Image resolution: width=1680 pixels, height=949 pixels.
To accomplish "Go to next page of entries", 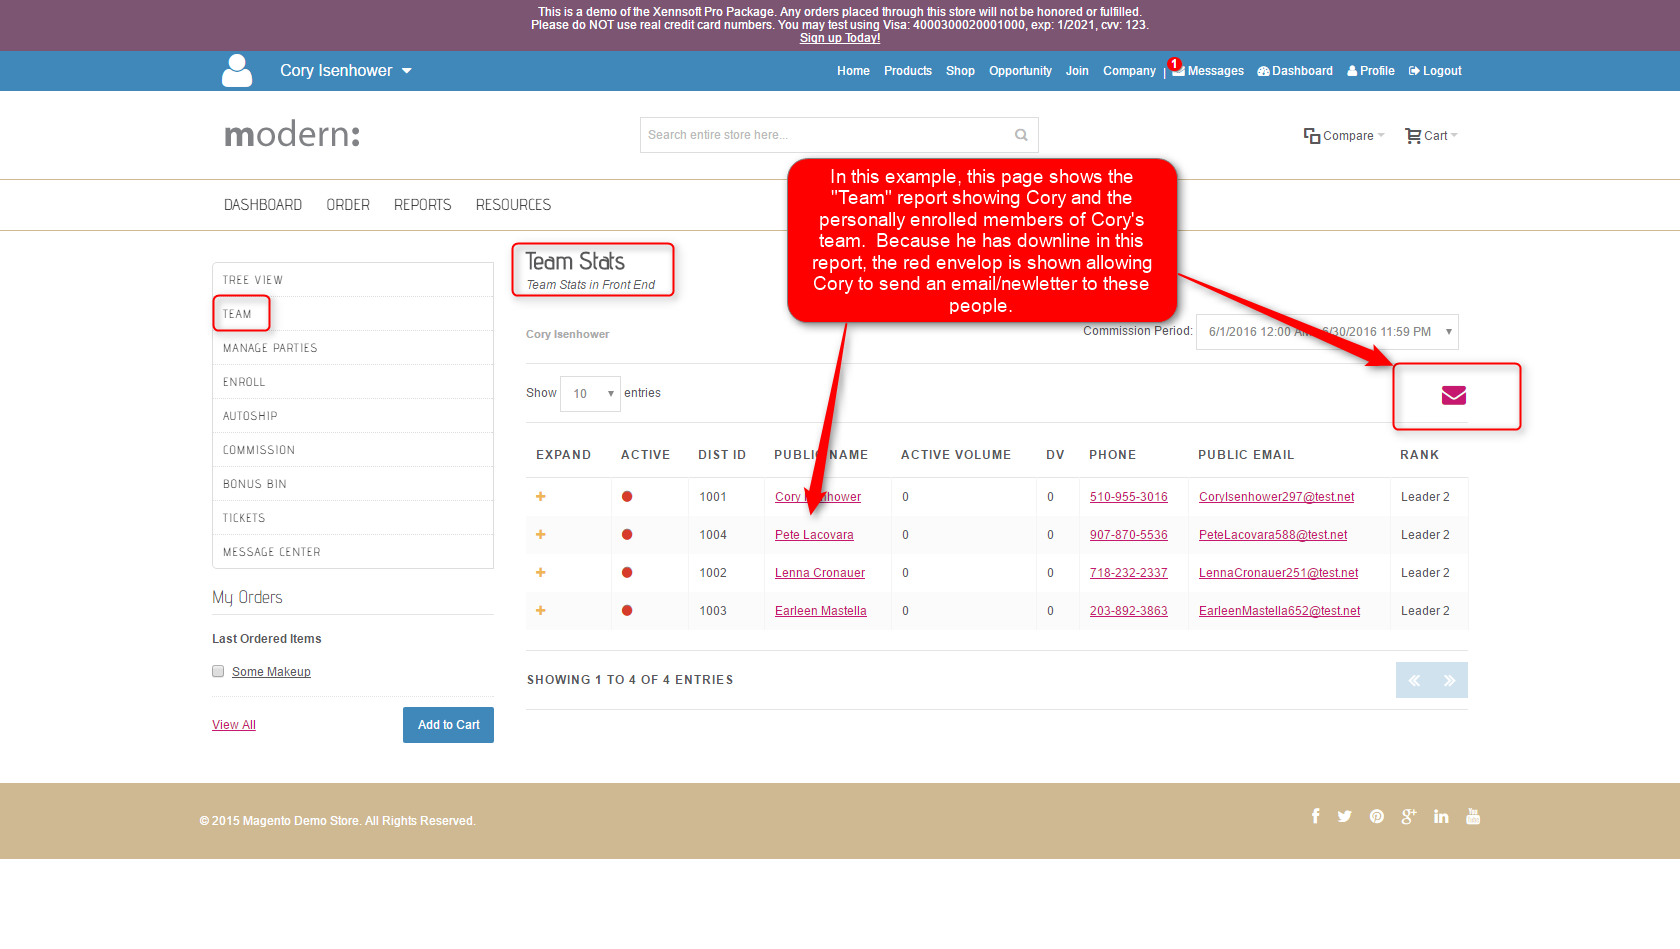I will tap(1449, 680).
